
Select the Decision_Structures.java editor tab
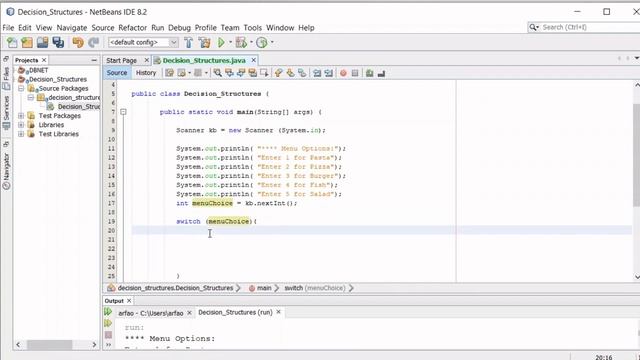point(204,60)
